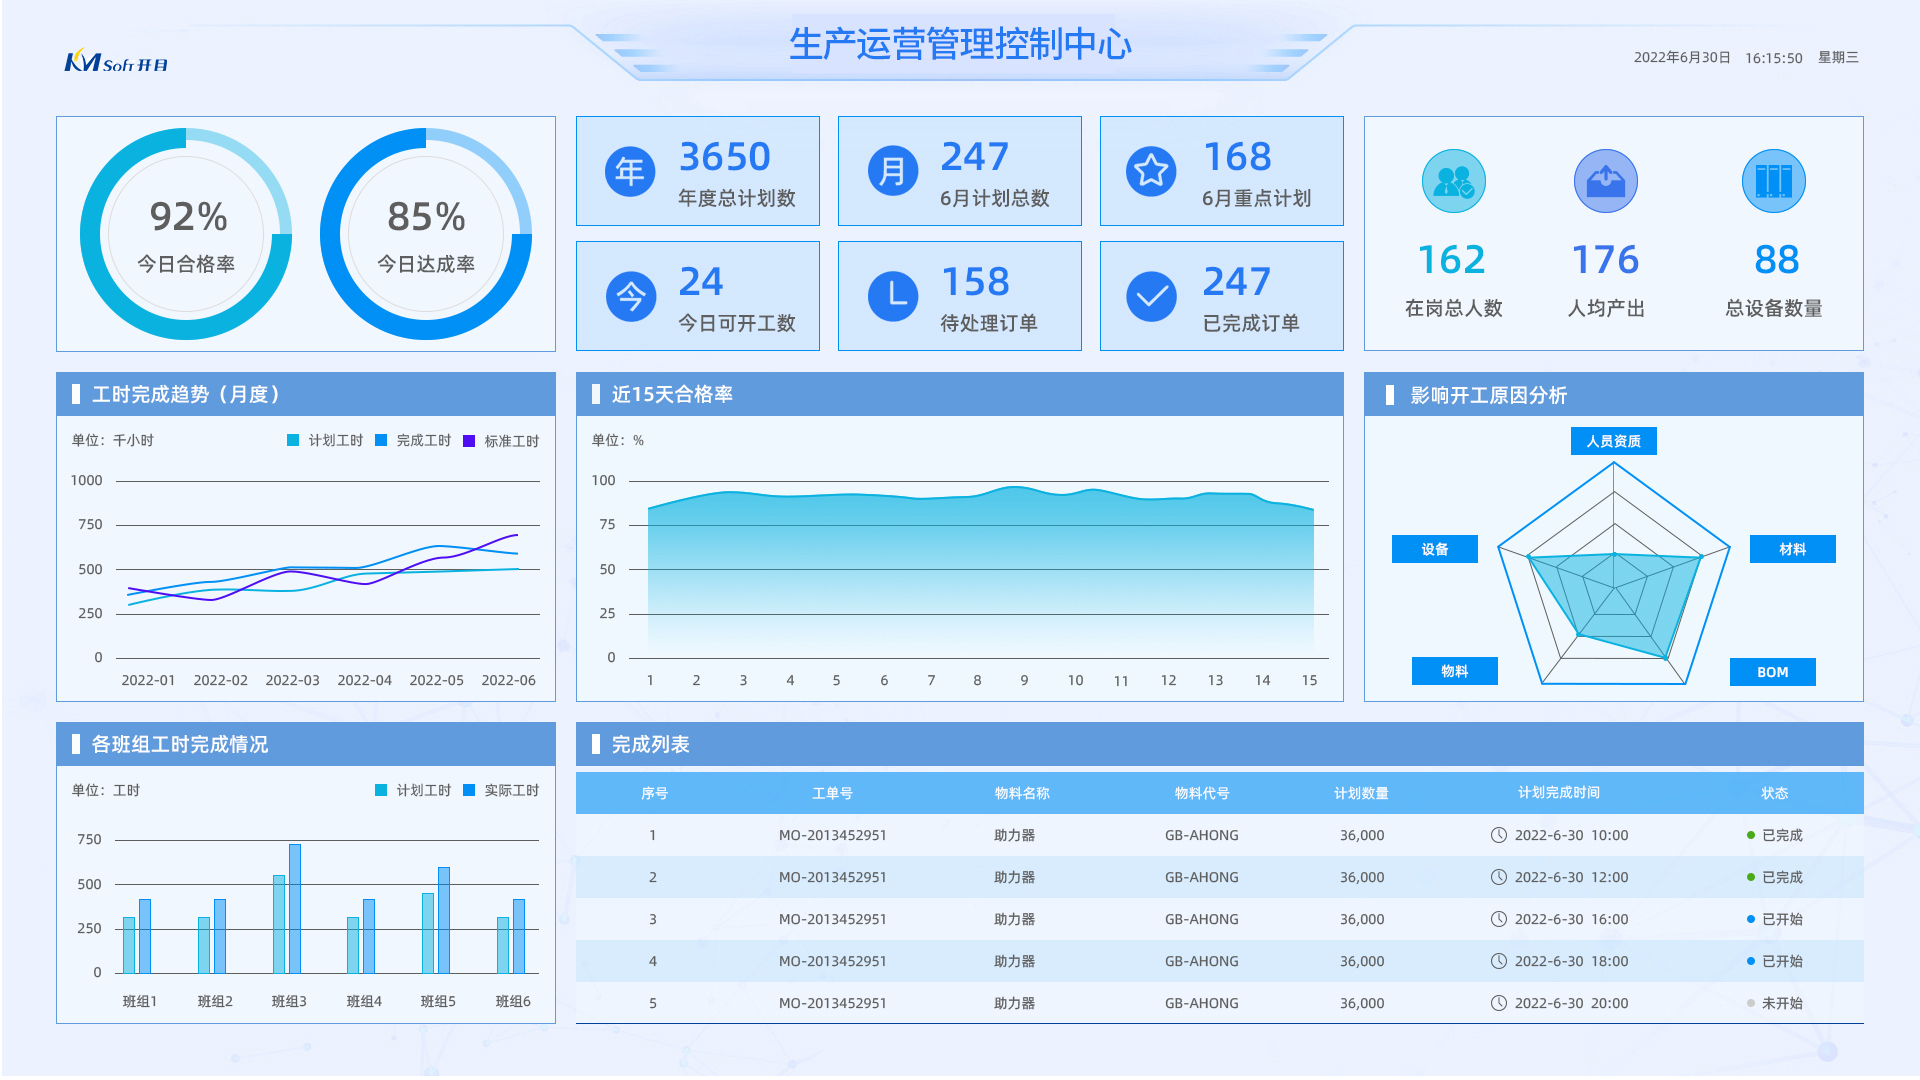Click the 人均产出 upload tray icon
The height and width of the screenshot is (1080, 1920).
point(1605,182)
